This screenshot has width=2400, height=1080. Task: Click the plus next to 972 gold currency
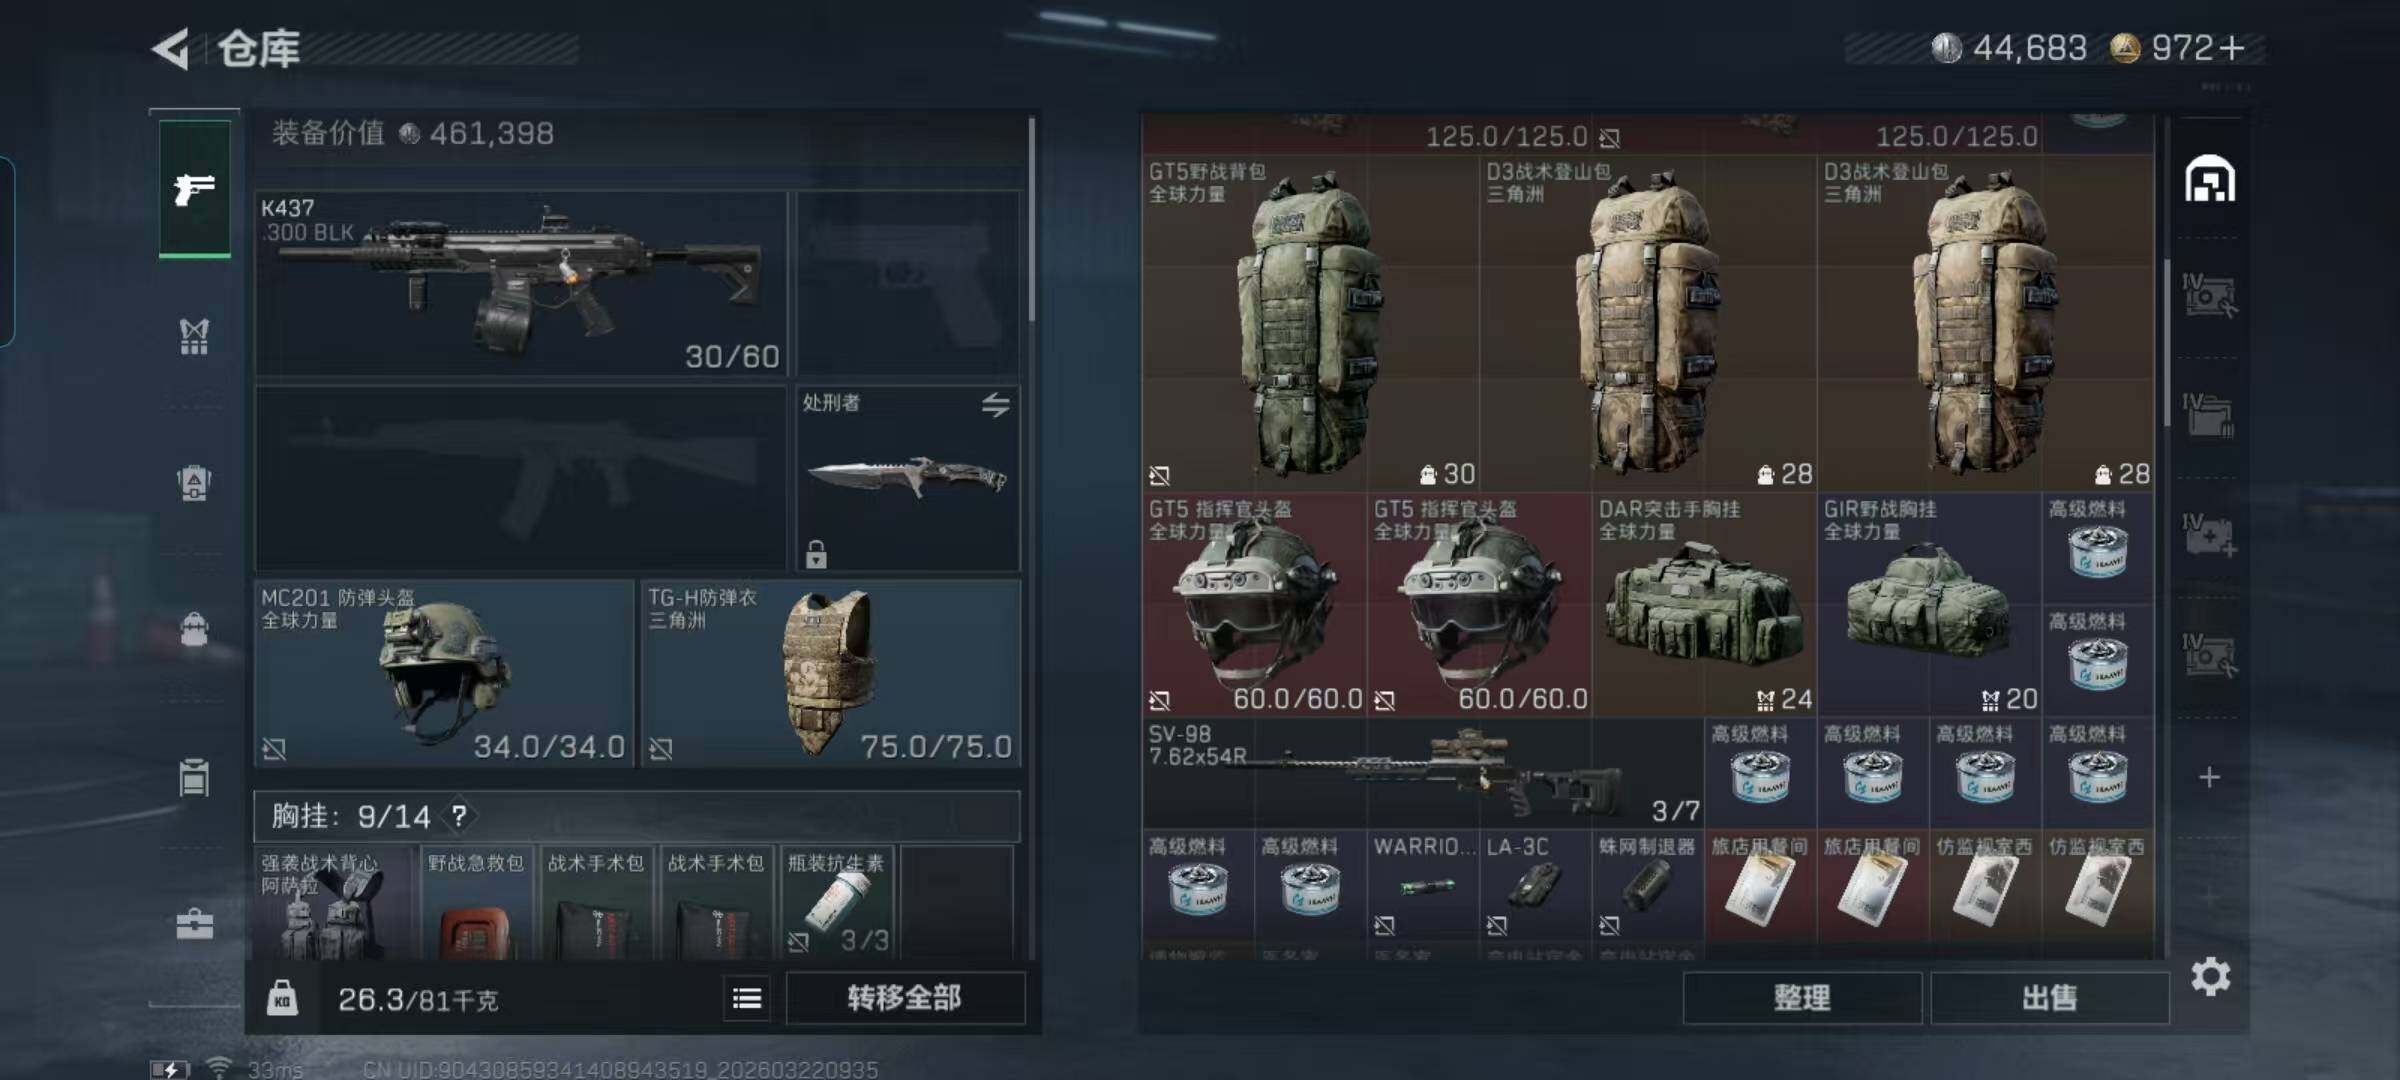(x=2232, y=48)
